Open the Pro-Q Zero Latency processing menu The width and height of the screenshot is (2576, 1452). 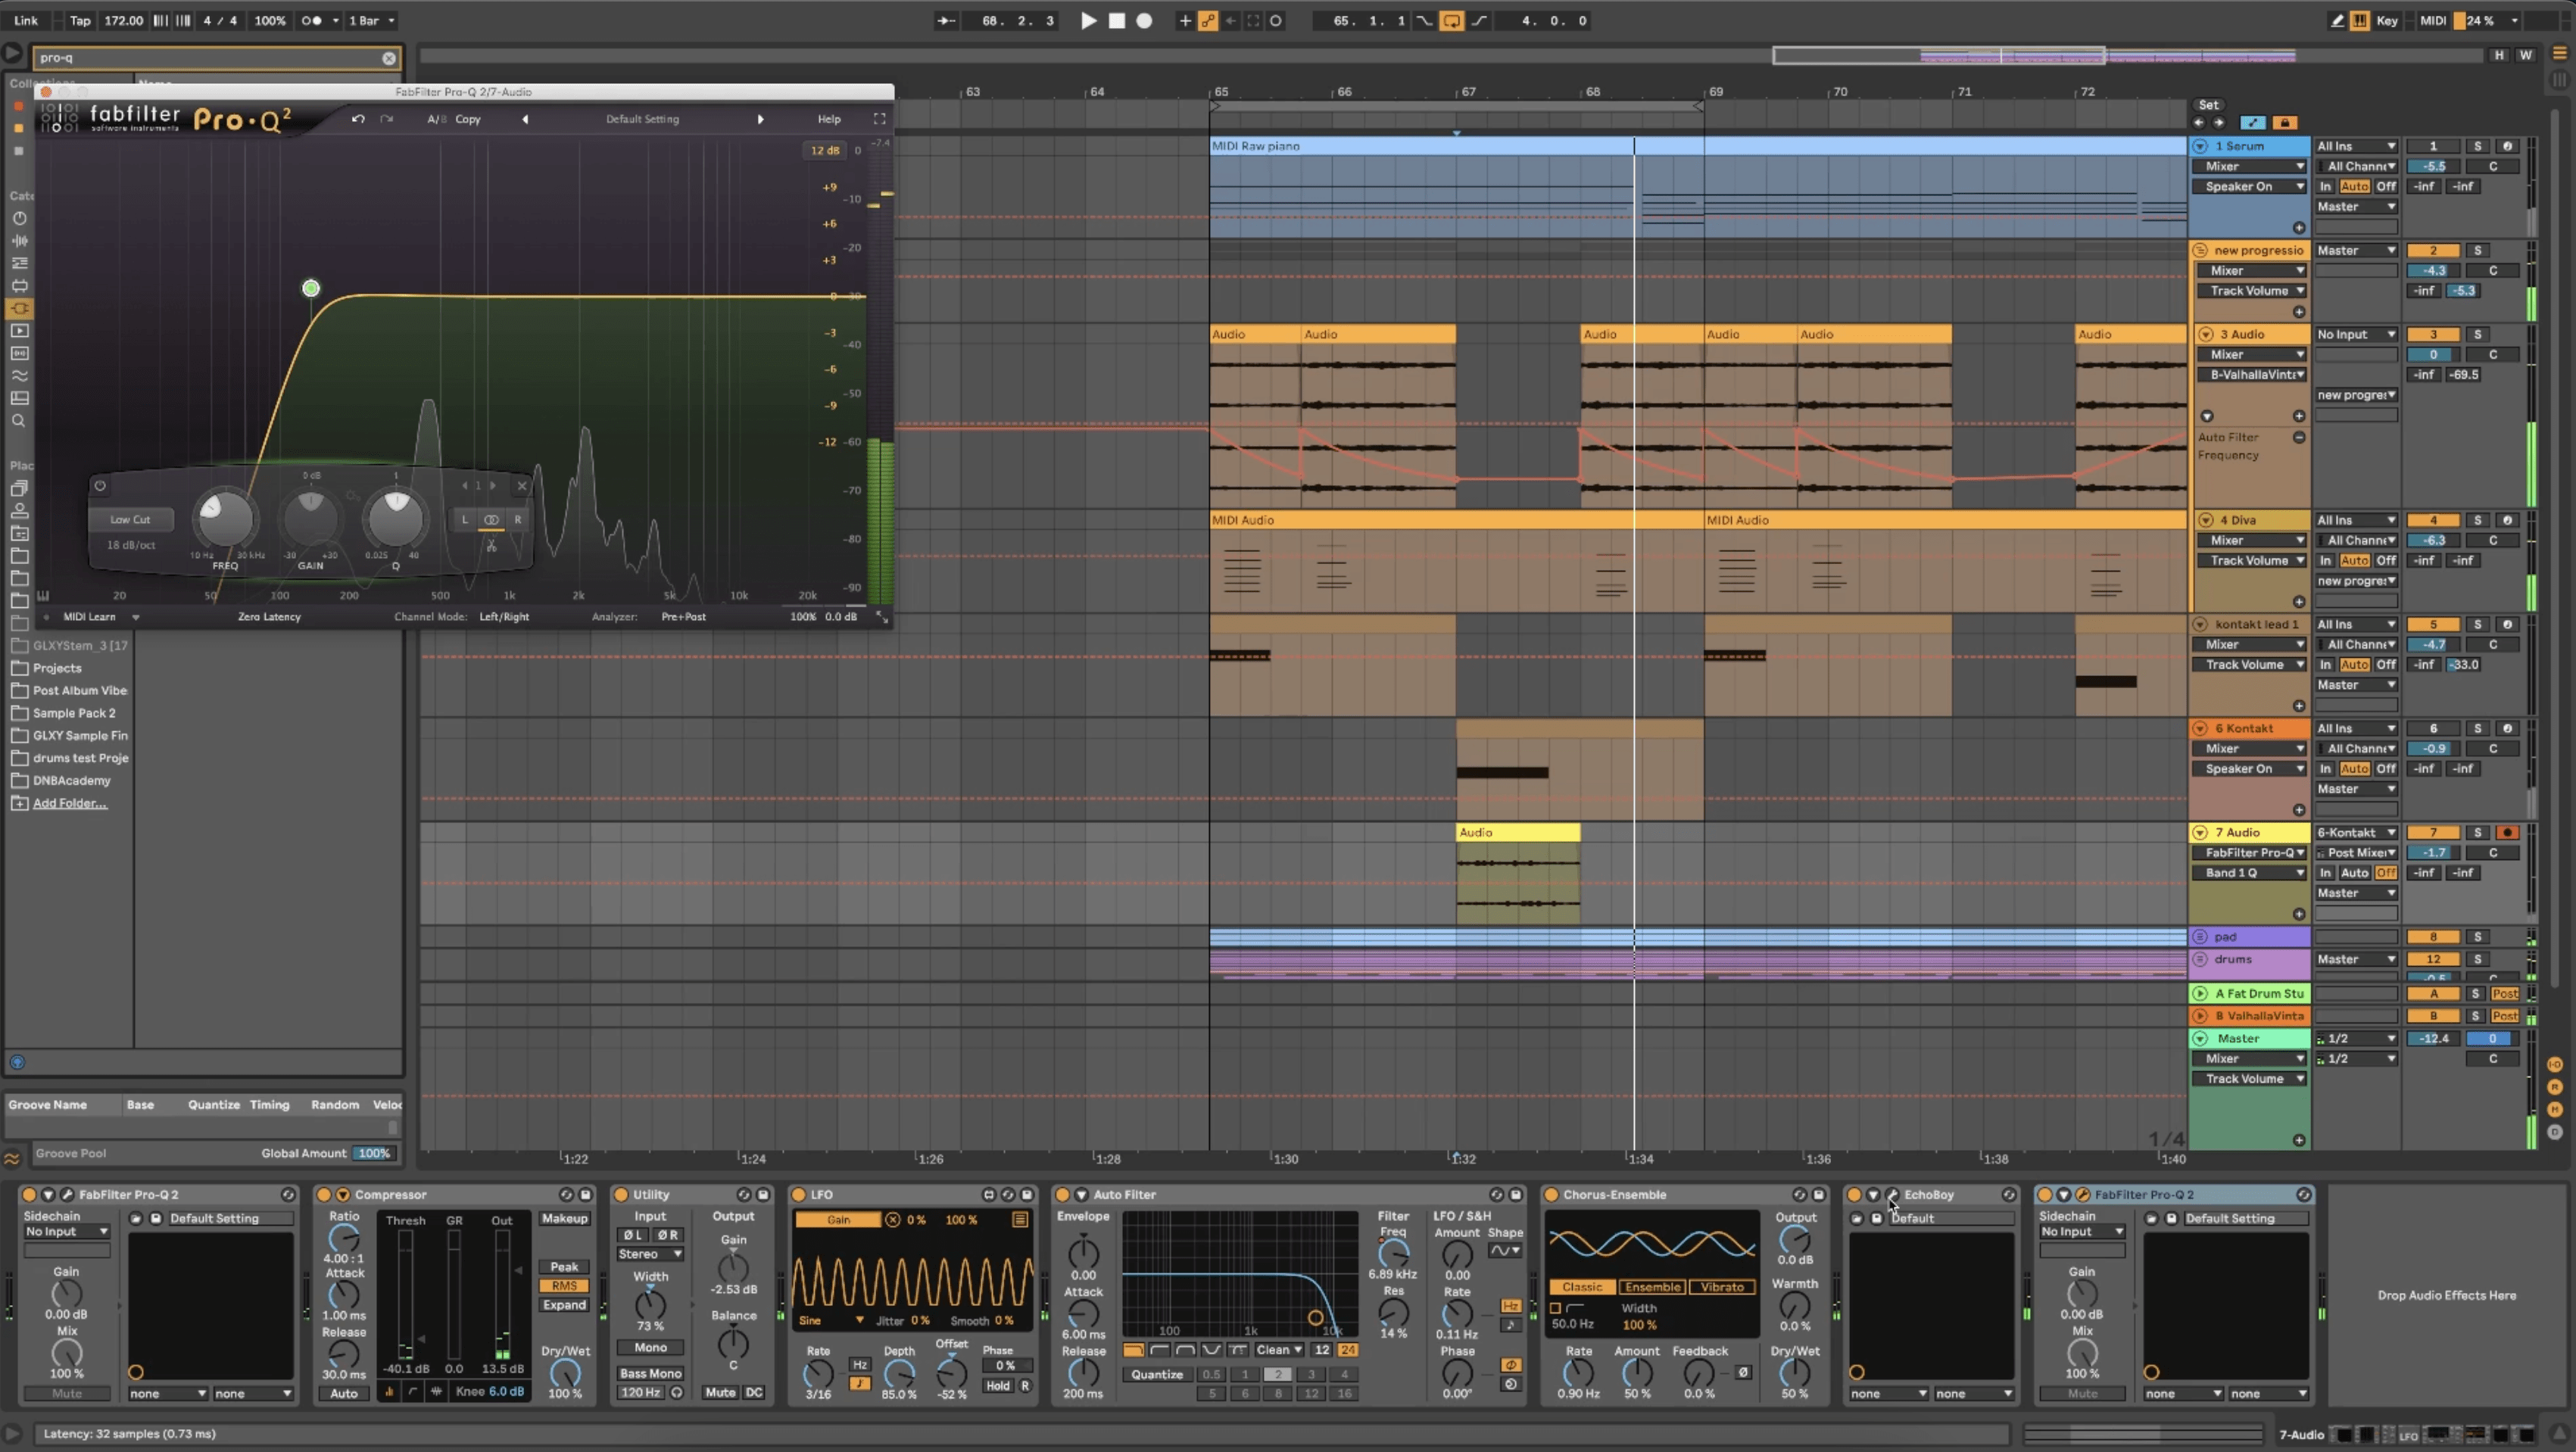coord(269,617)
